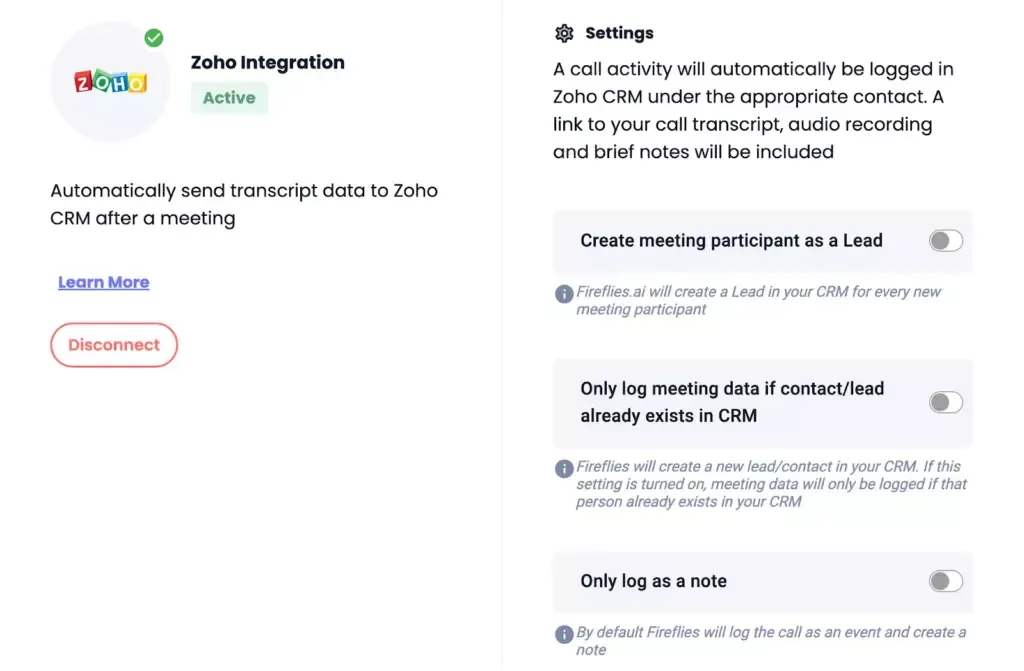Click the transcript data description text

(243, 204)
